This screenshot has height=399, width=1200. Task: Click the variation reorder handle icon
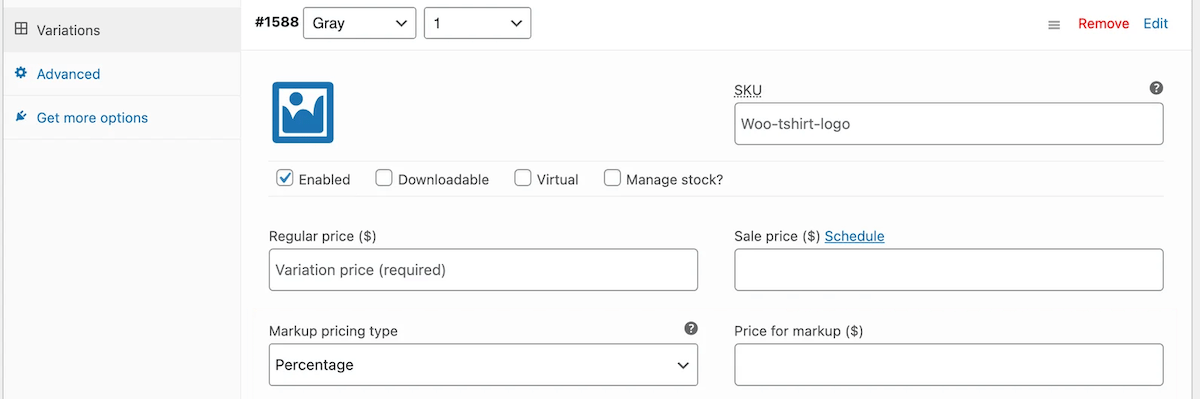click(1053, 25)
